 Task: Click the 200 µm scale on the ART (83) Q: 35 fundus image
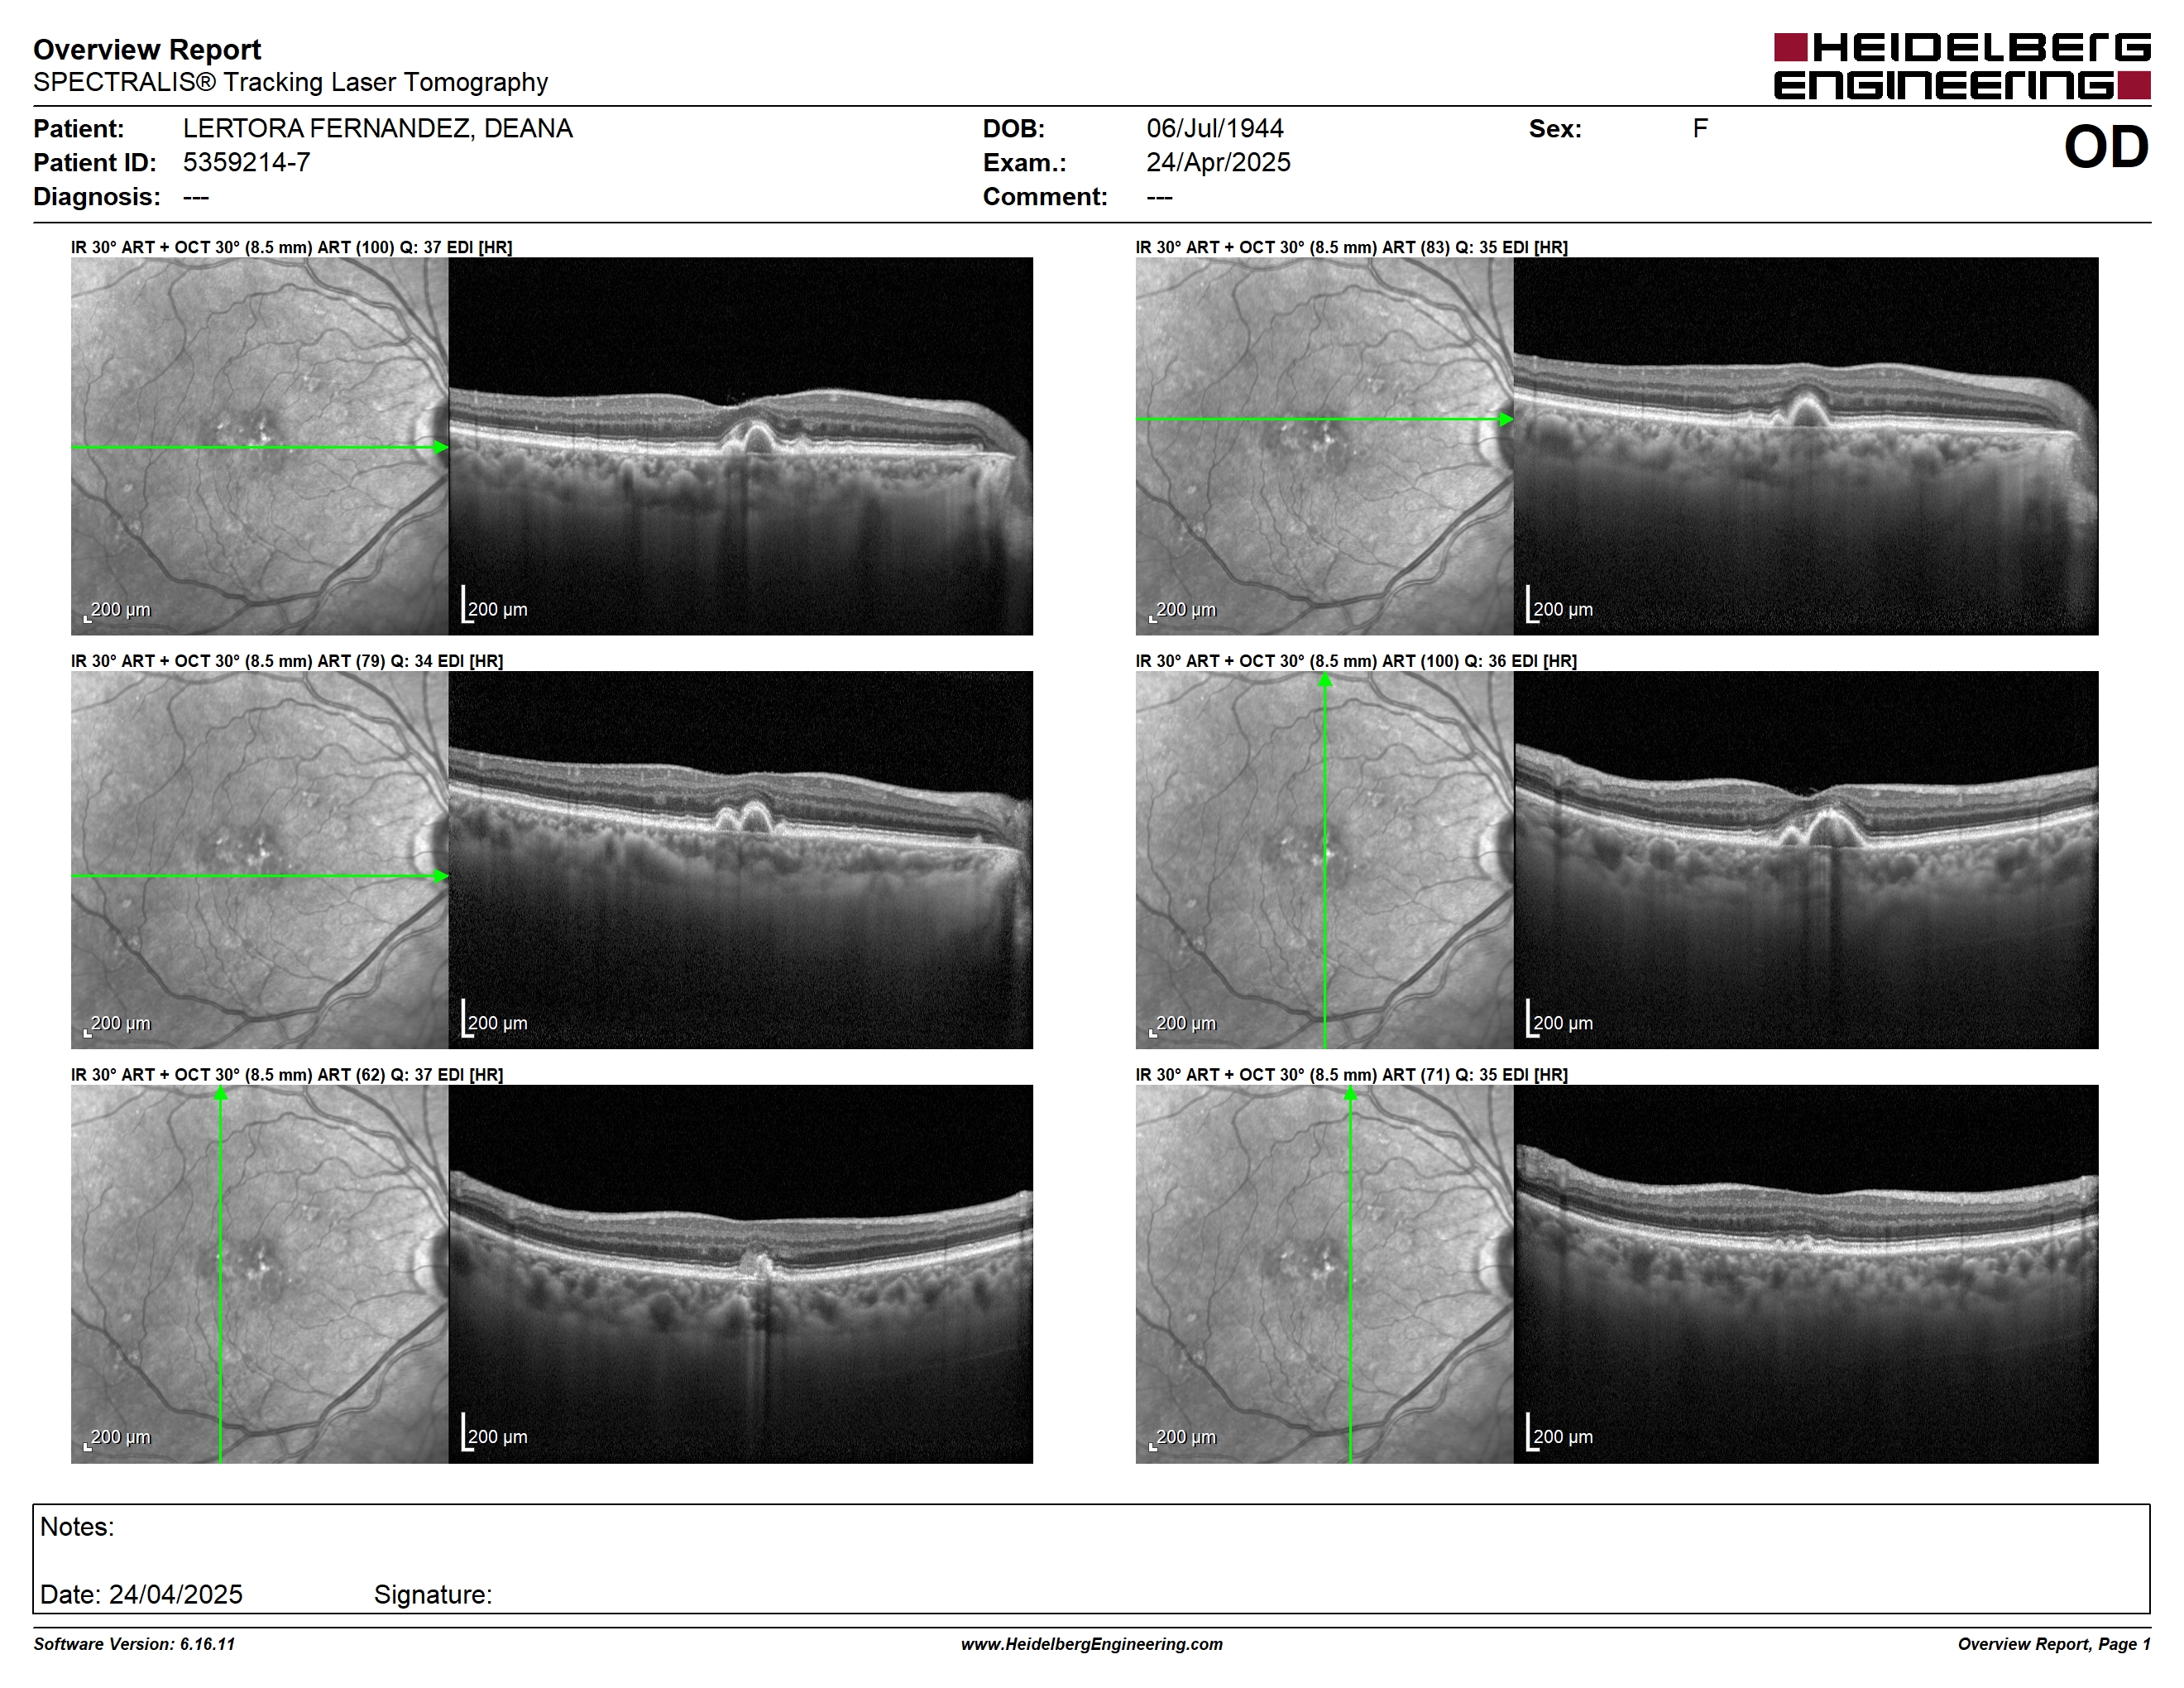click(x=1183, y=610)
